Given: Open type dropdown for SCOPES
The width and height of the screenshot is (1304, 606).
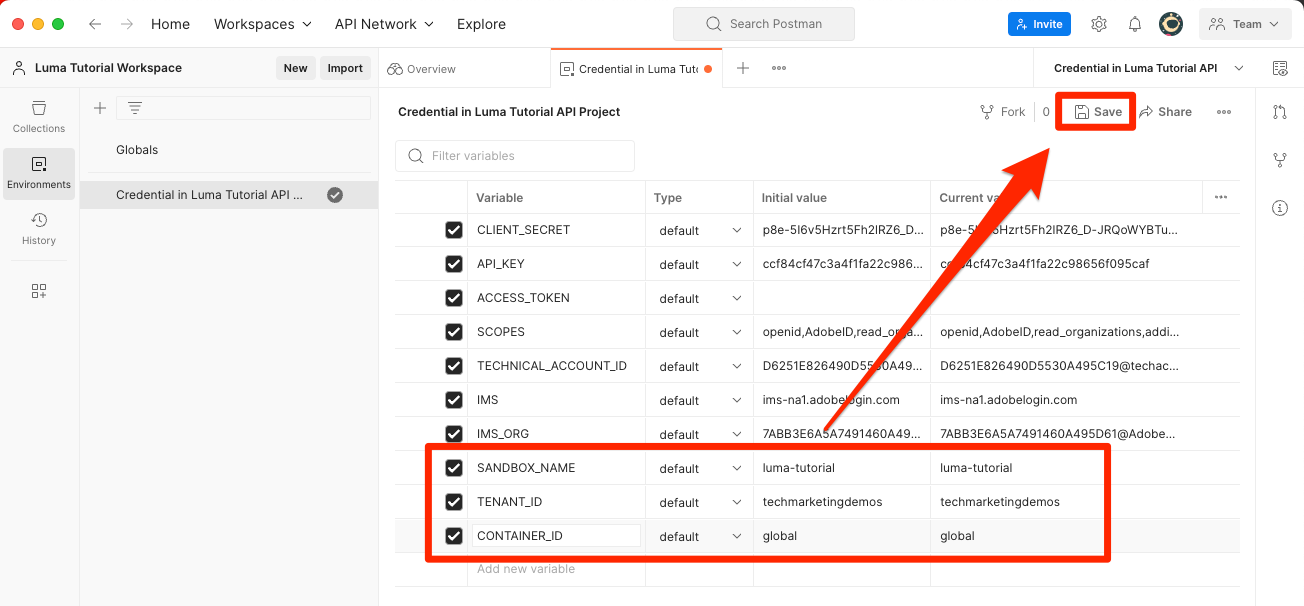Looking at the screenshot, I should tap(700, 332).
